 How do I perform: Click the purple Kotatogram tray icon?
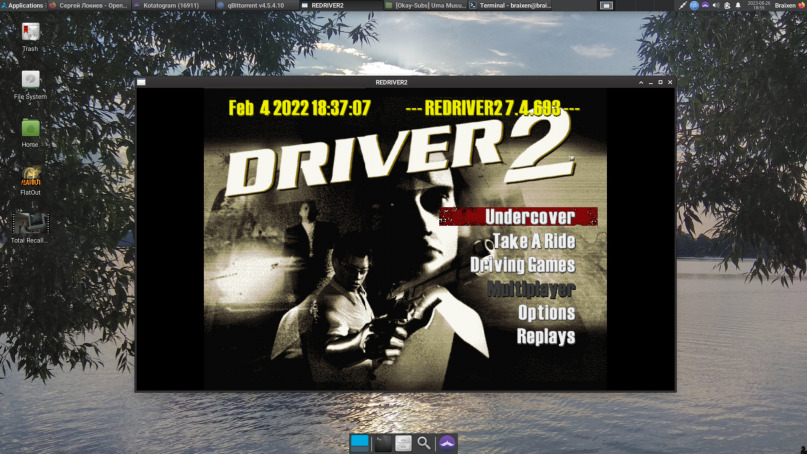point(705,5)
